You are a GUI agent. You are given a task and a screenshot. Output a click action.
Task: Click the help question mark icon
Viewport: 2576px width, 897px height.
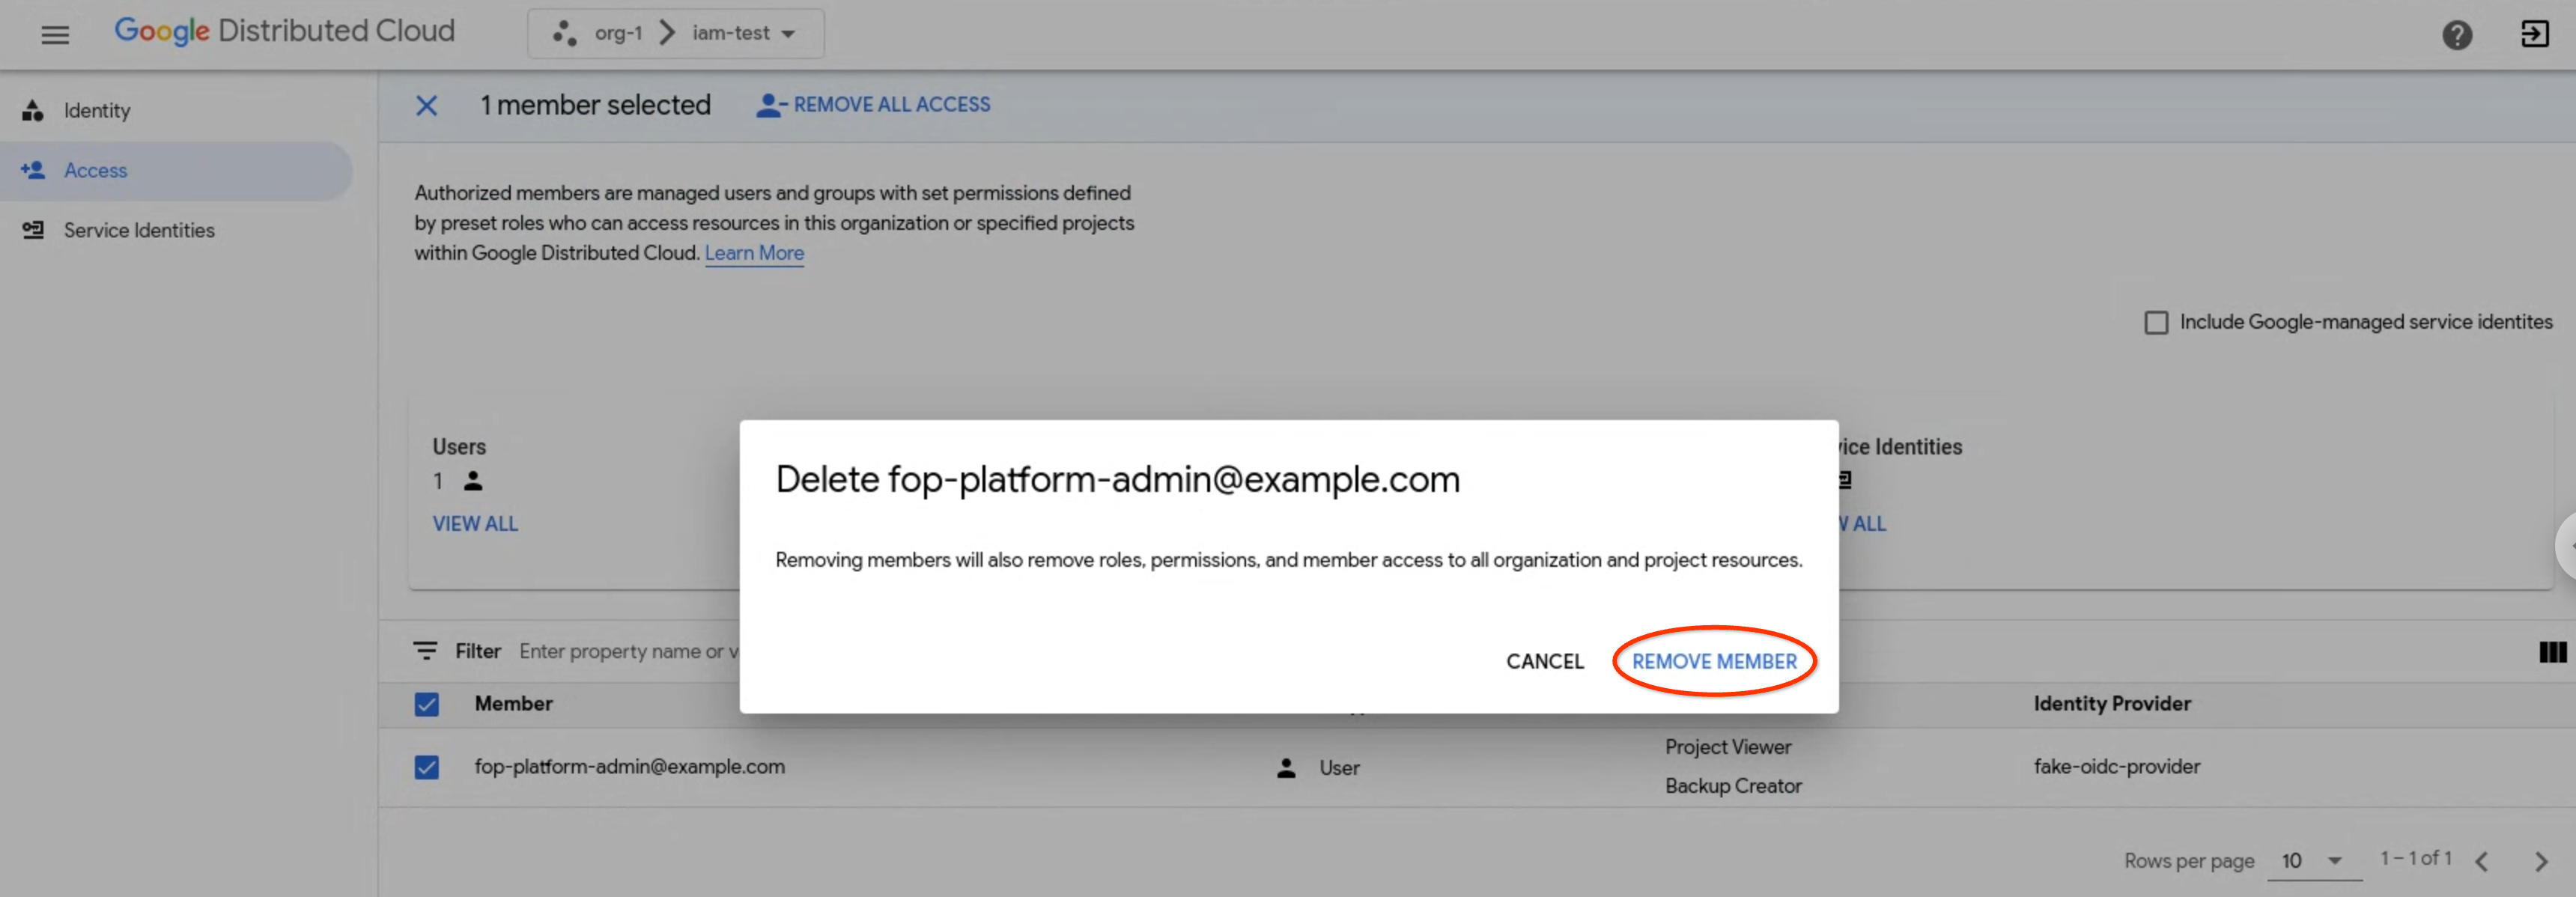tap(2456, 35)
